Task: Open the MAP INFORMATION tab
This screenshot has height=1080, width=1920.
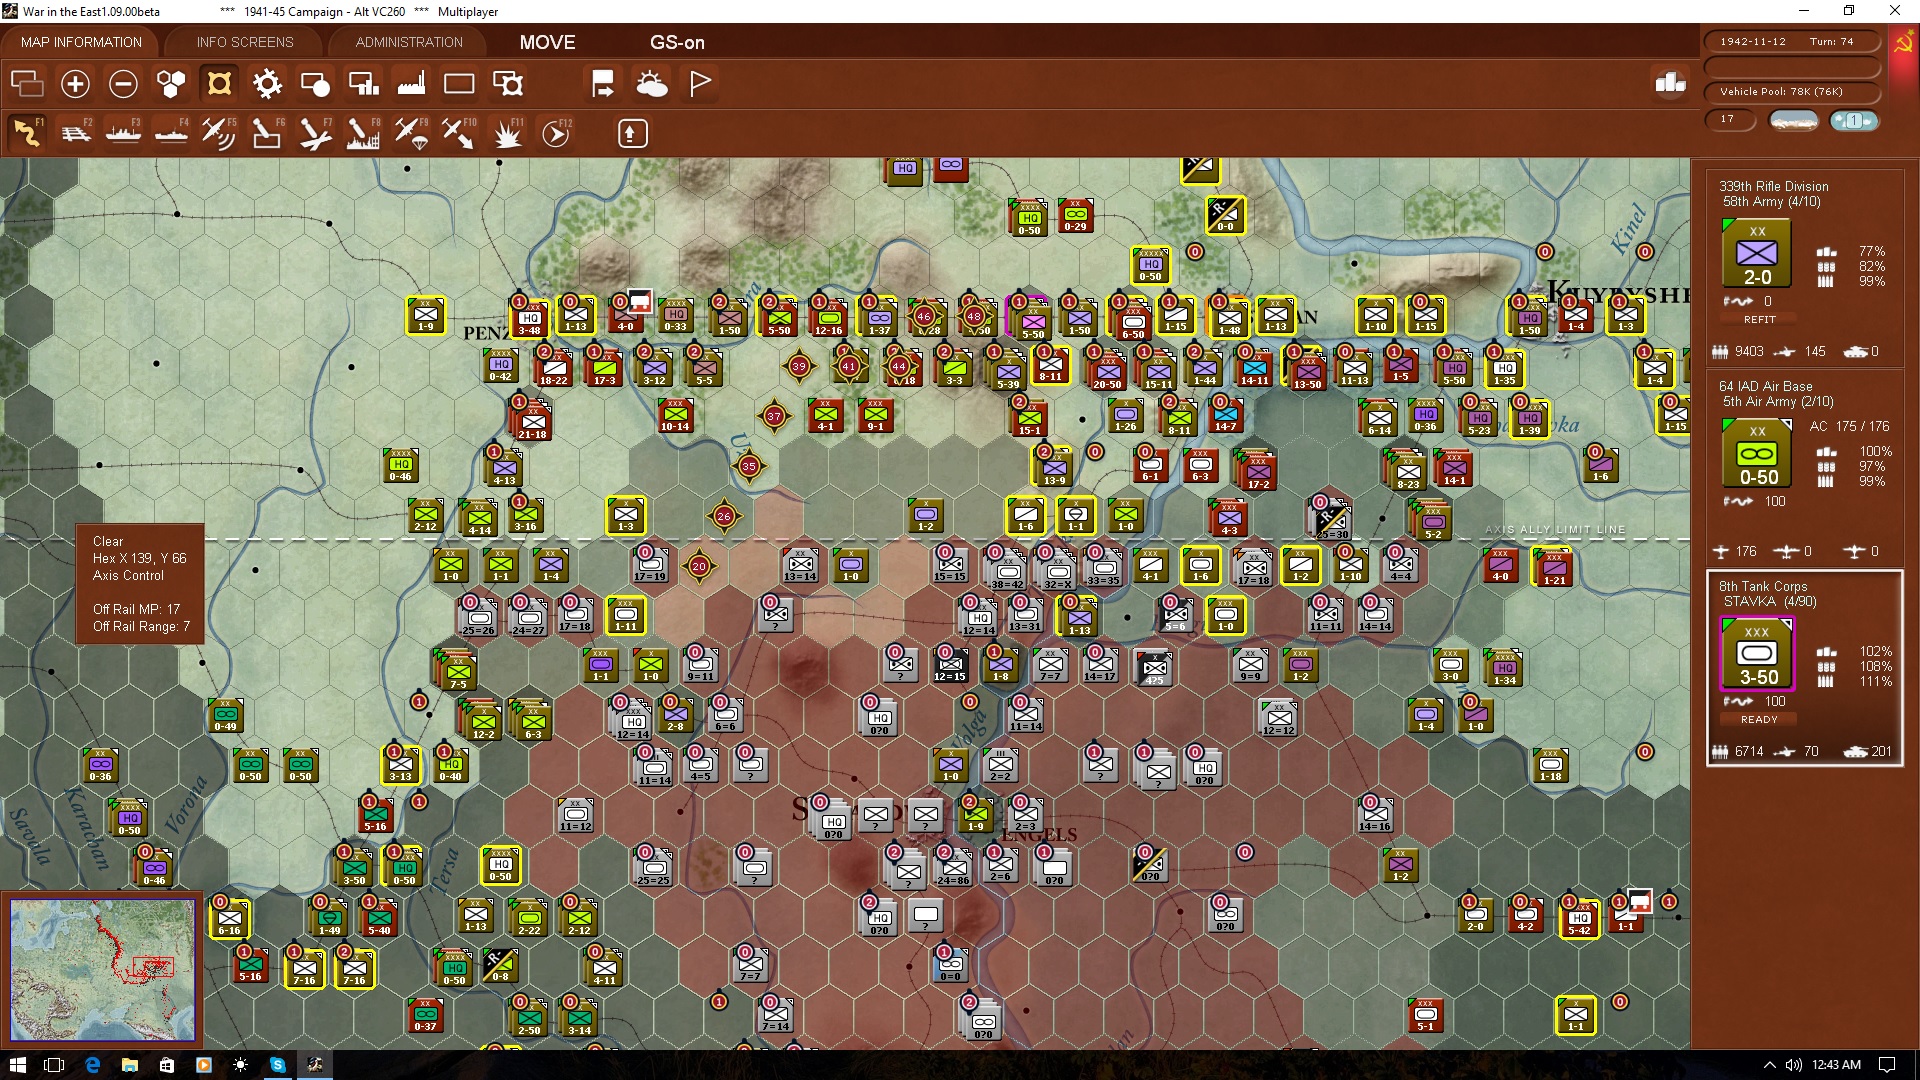Action: click(x=81, y=42)
